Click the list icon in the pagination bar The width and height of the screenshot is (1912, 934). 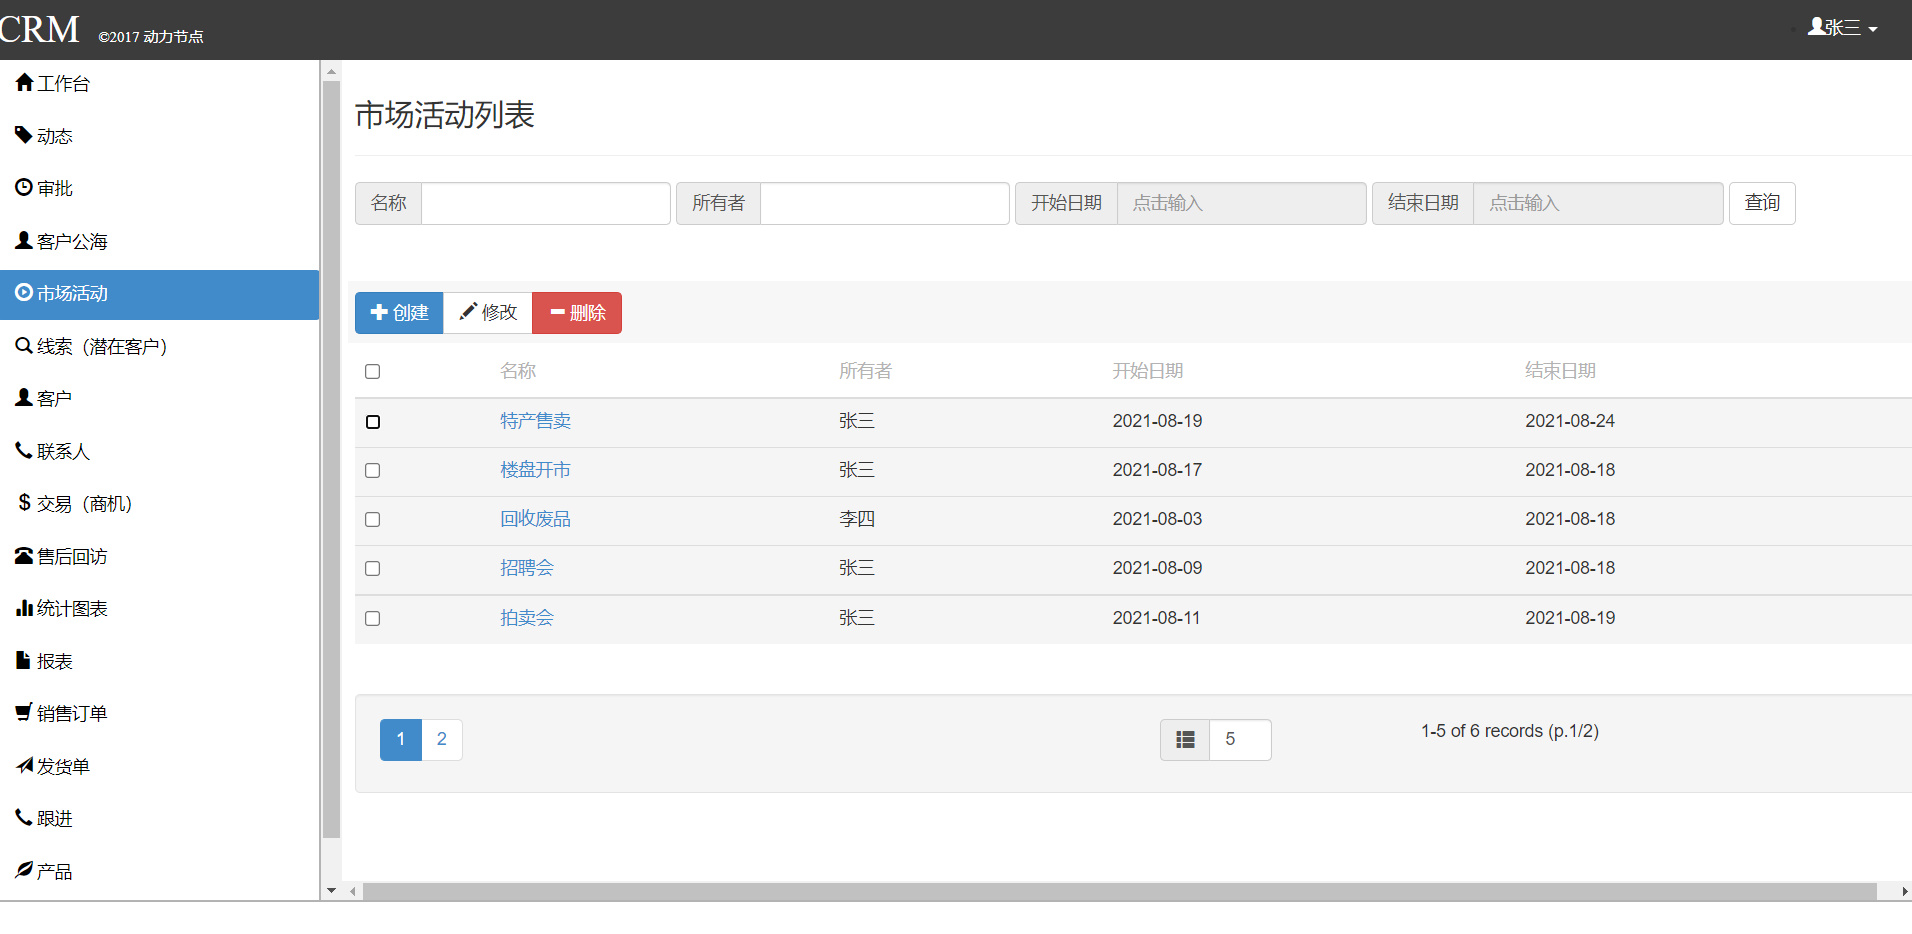(x=1185, y=740)
